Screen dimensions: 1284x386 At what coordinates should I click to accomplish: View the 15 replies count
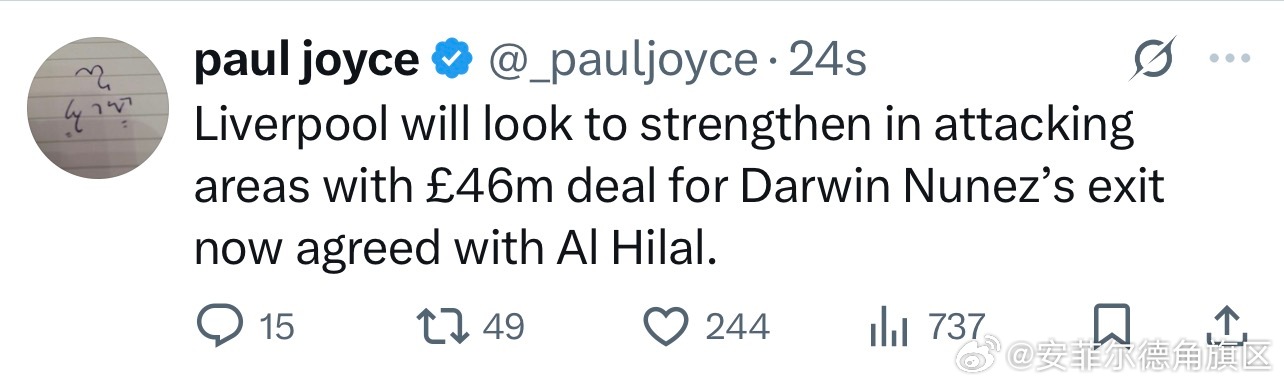277,327
